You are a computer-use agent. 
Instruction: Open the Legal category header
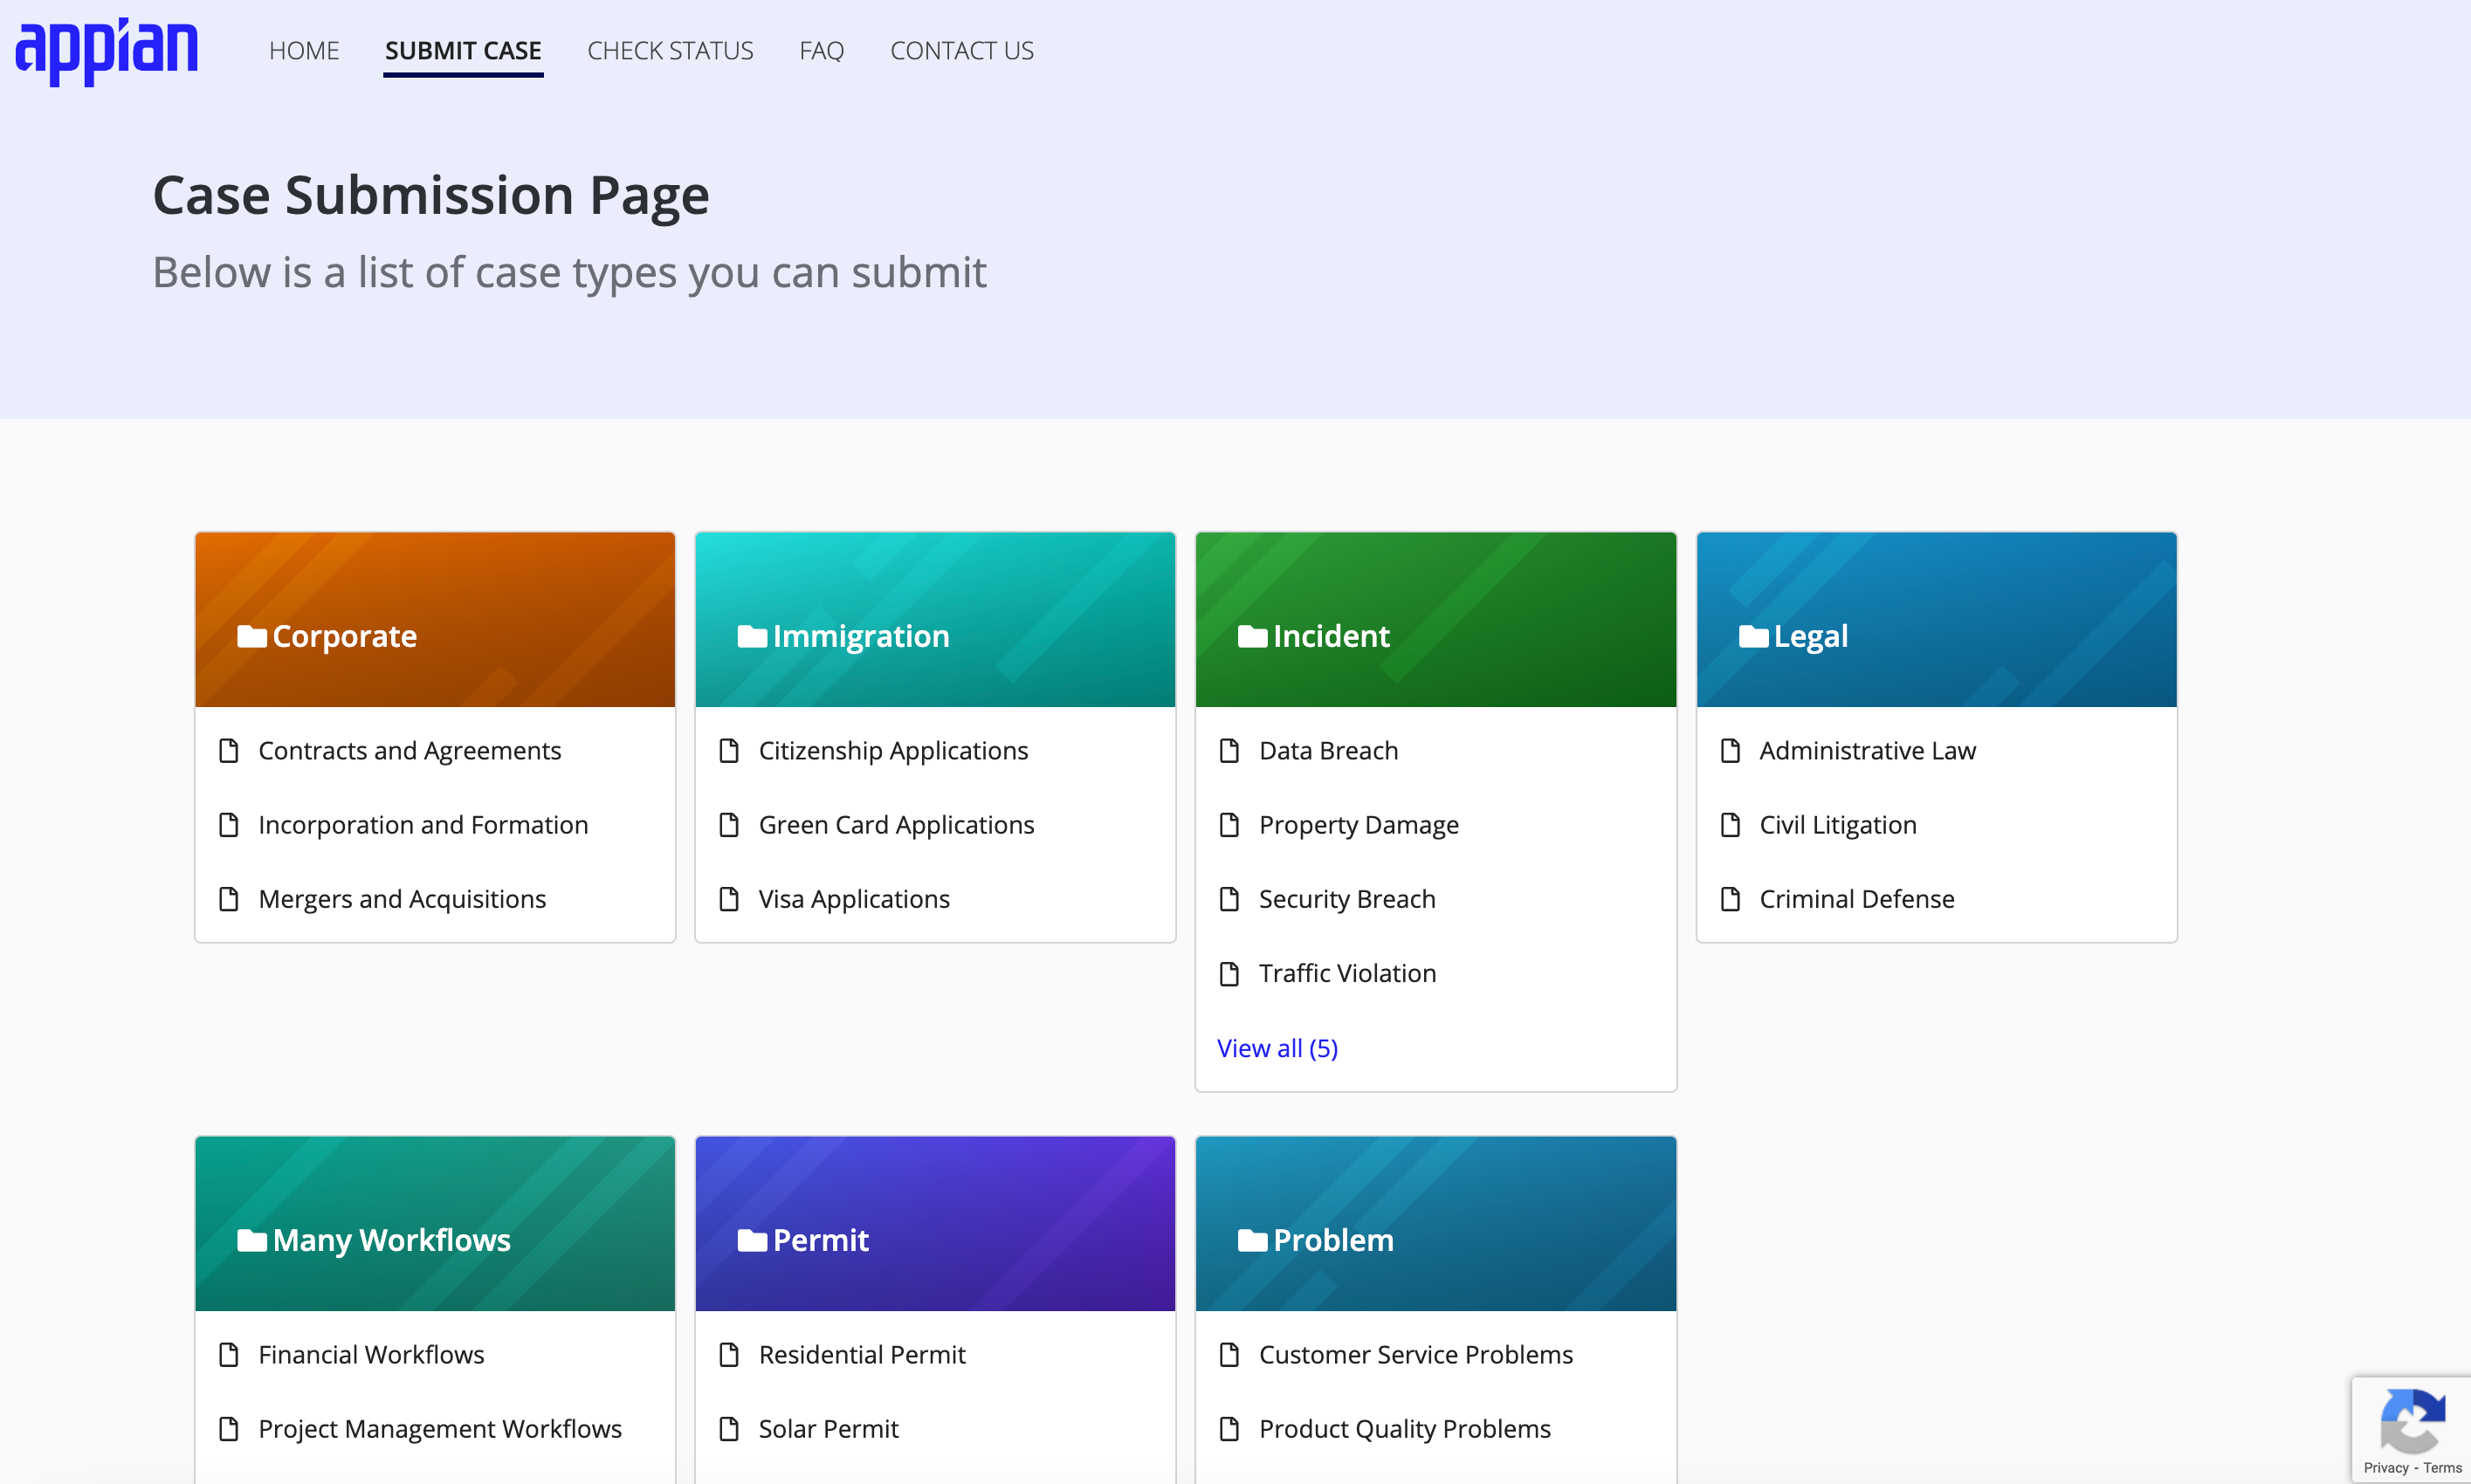point(1936,620)
